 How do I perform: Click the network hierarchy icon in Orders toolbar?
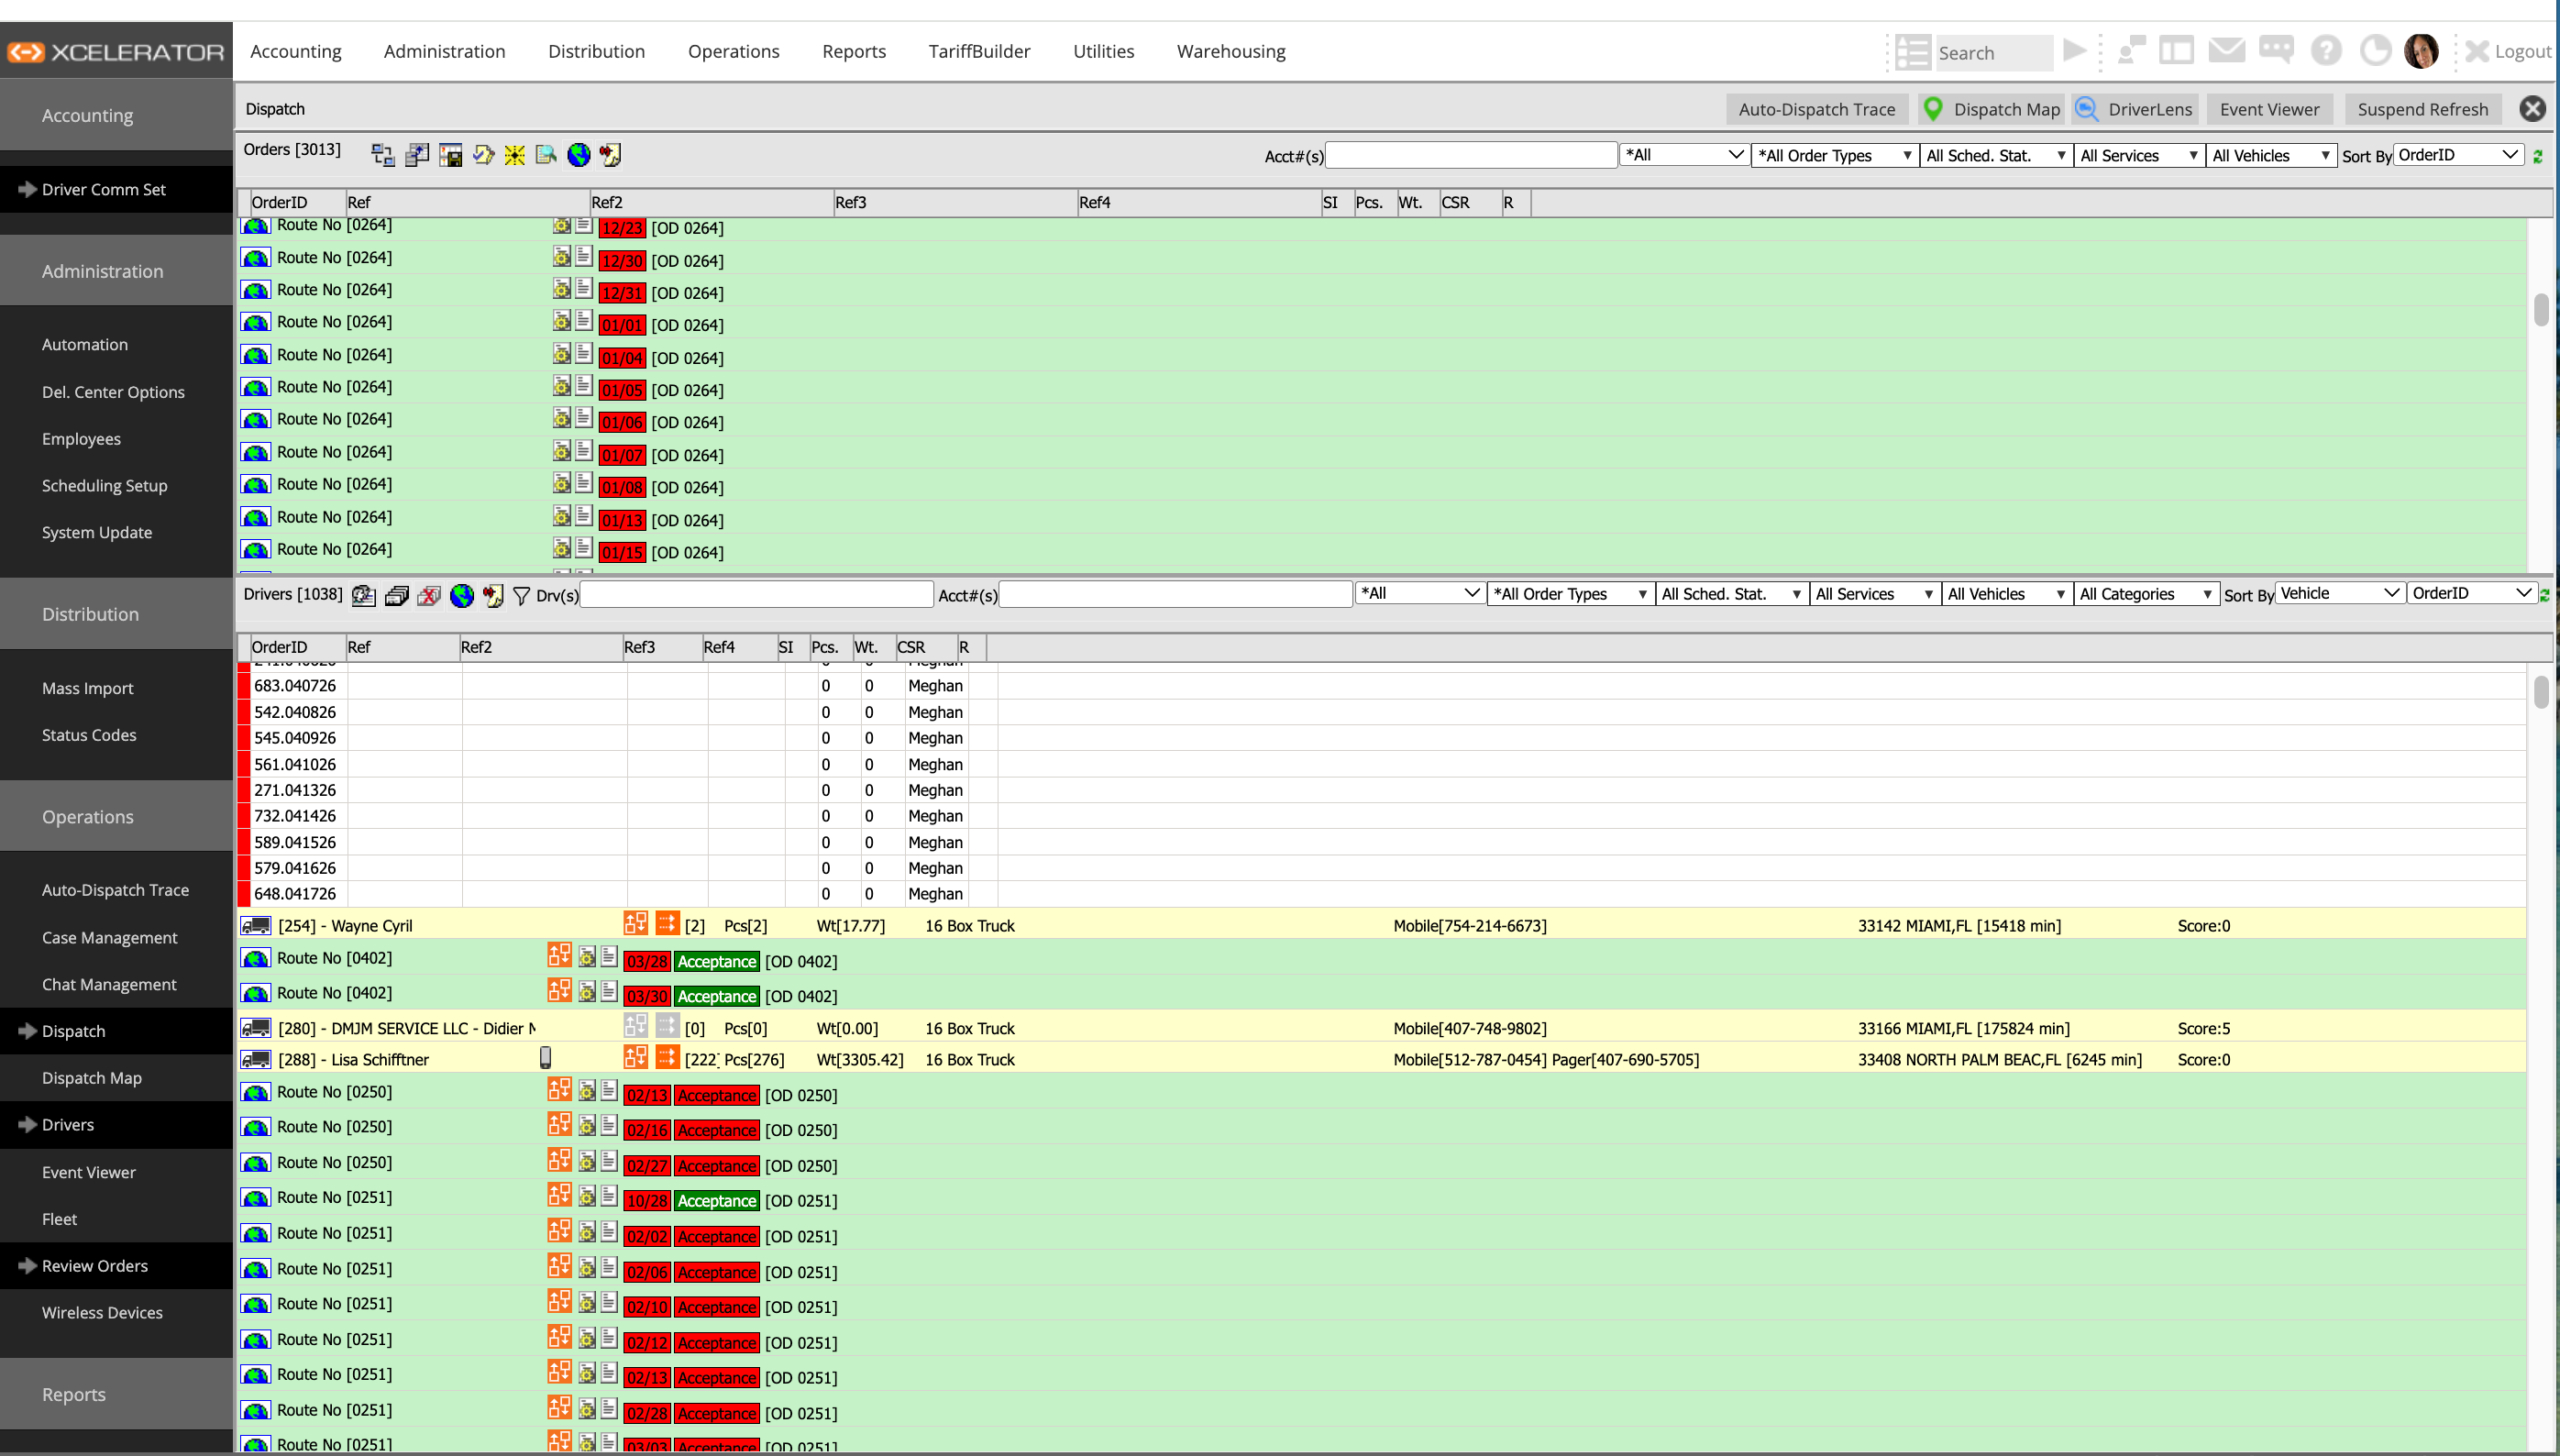click(x=382, y=155)
